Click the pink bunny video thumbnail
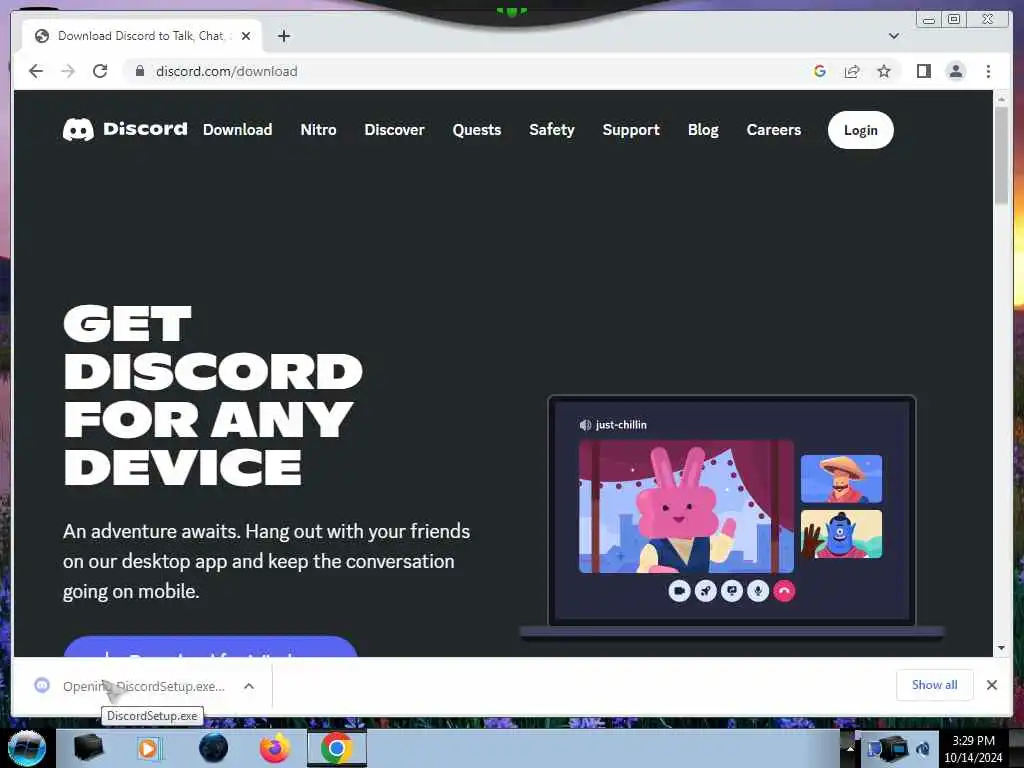Viewport: 1024px width, 768px height. (x=686, y=507)
